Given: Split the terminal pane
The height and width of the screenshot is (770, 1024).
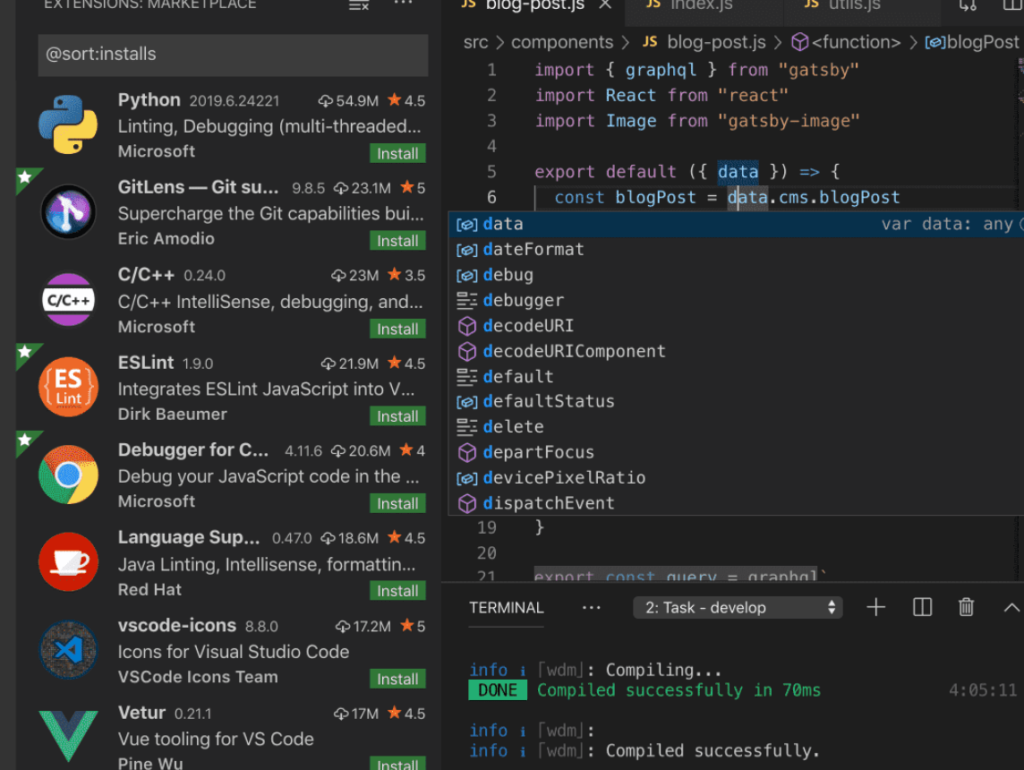Looking at the screenshot, I should 921,607.
